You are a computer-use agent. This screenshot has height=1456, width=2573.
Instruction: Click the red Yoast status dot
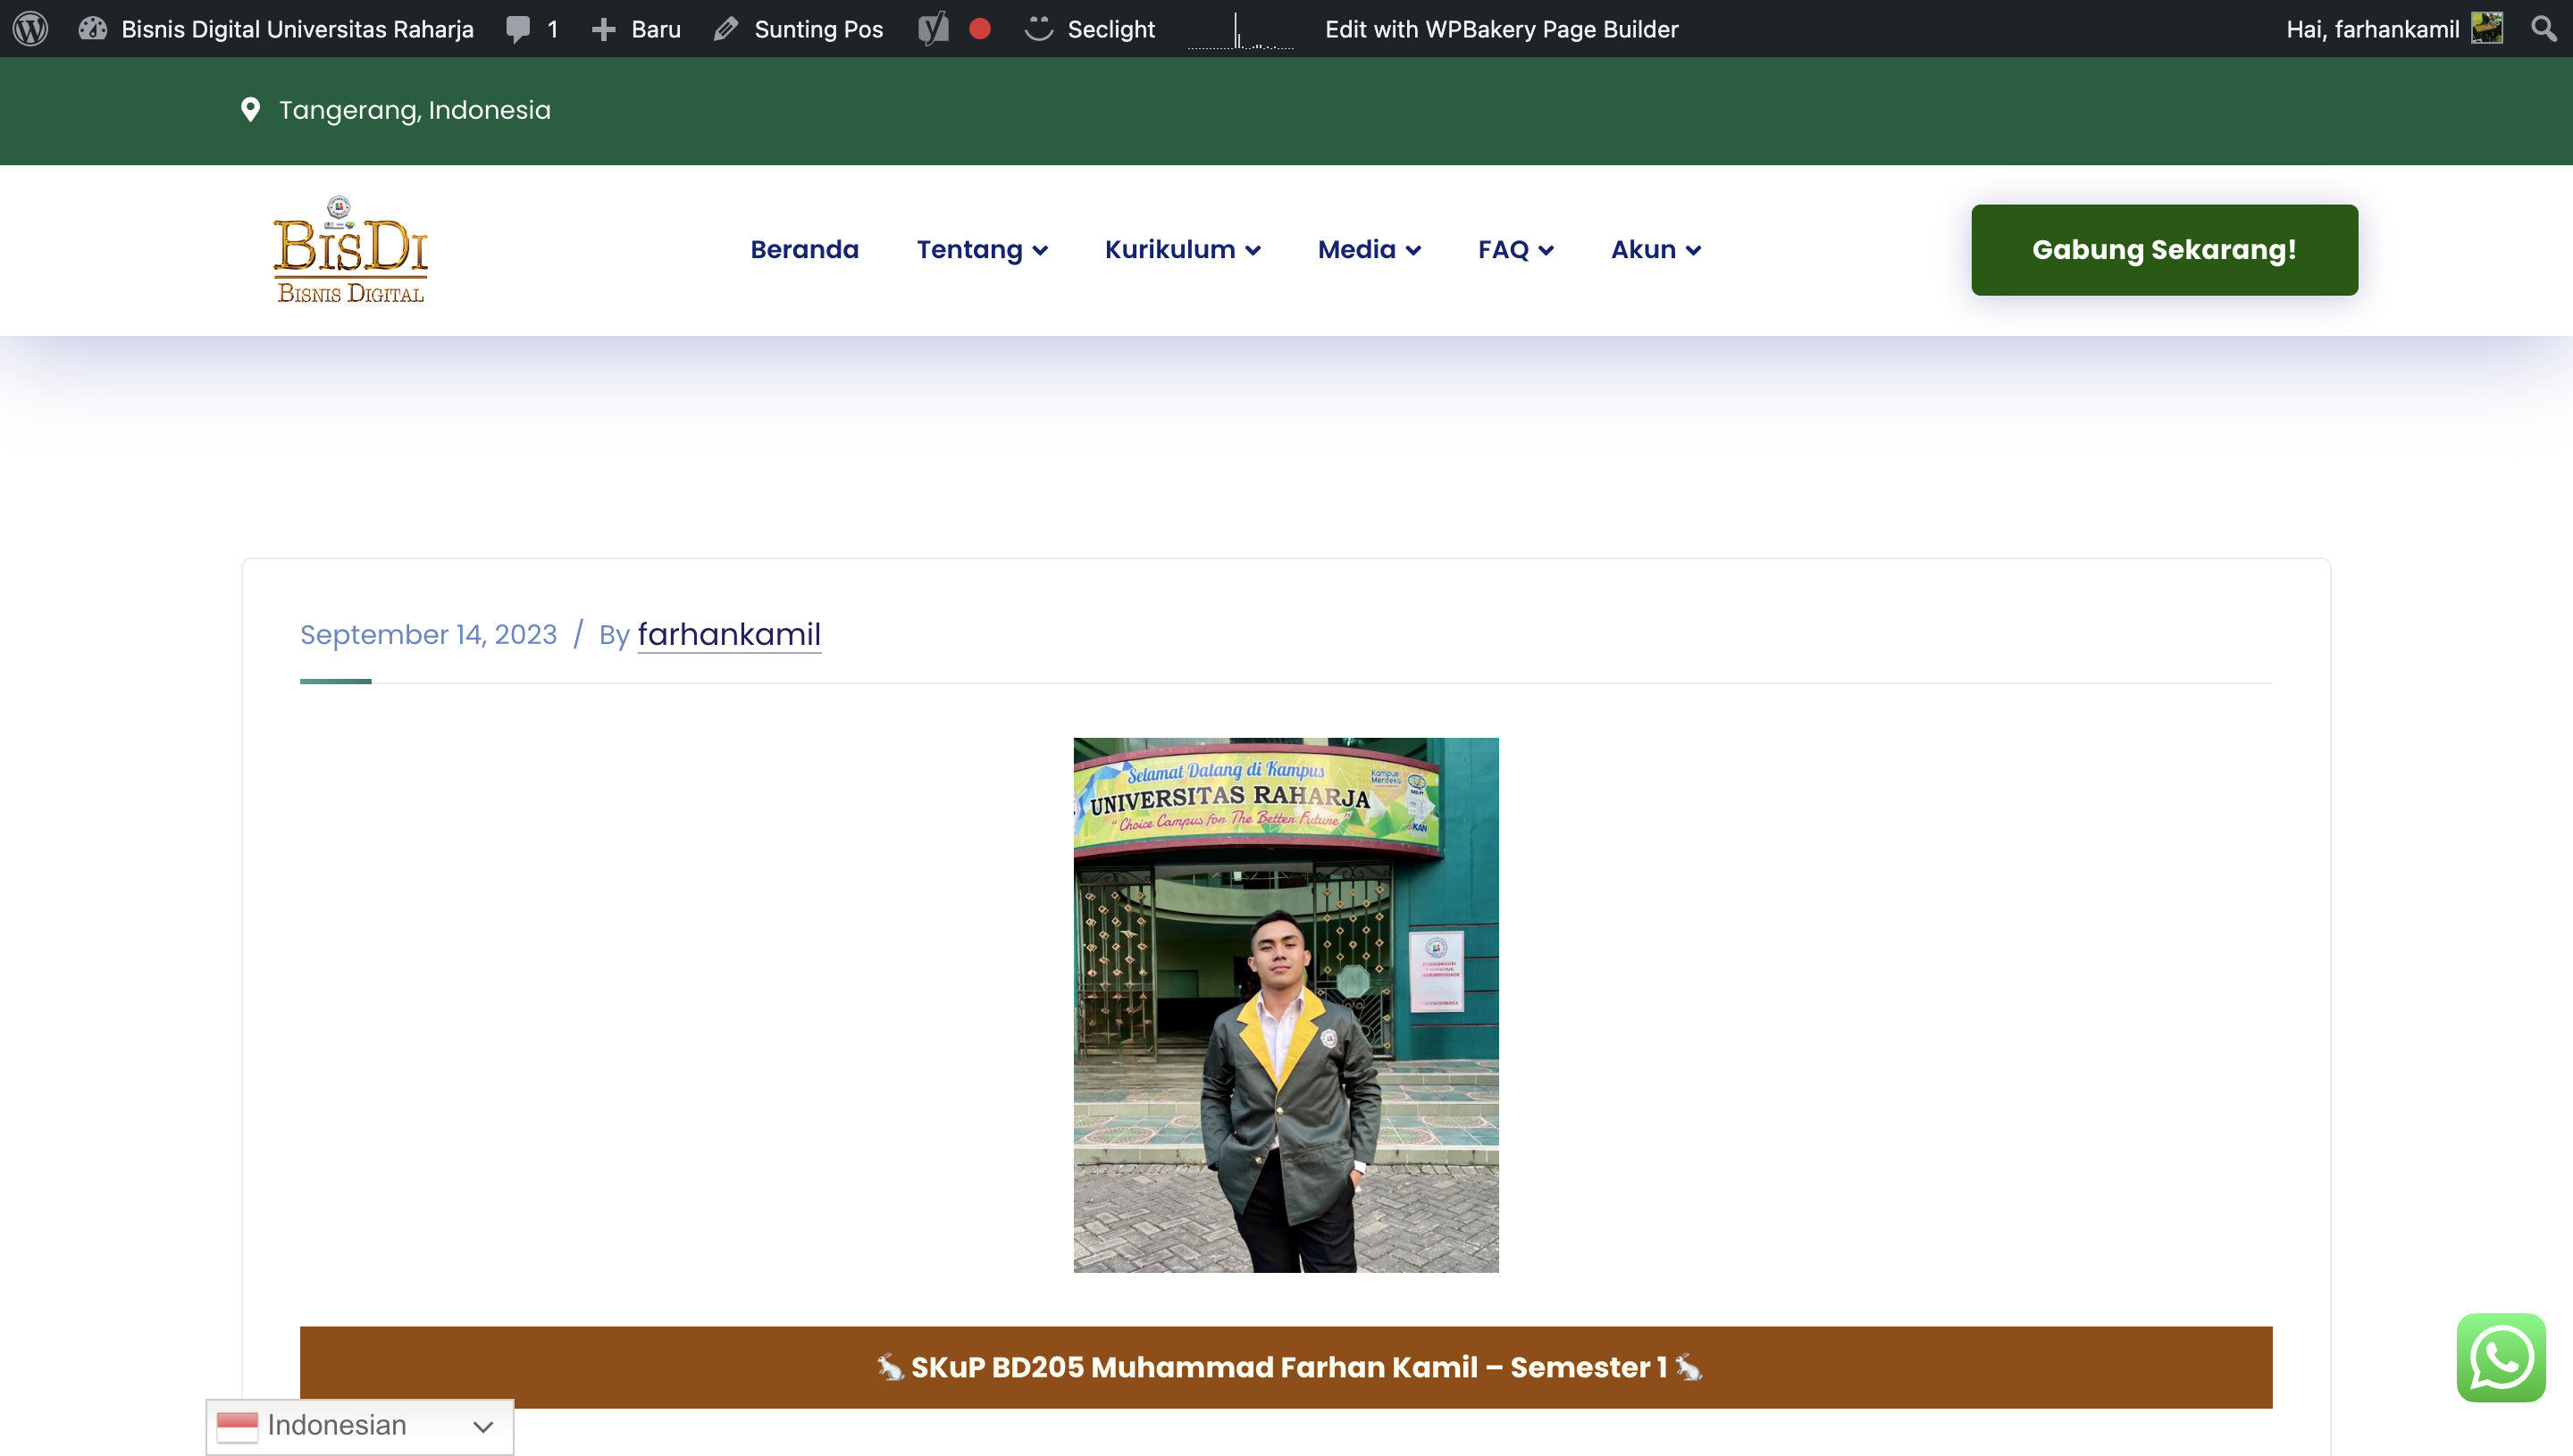(x=980, y=28)
